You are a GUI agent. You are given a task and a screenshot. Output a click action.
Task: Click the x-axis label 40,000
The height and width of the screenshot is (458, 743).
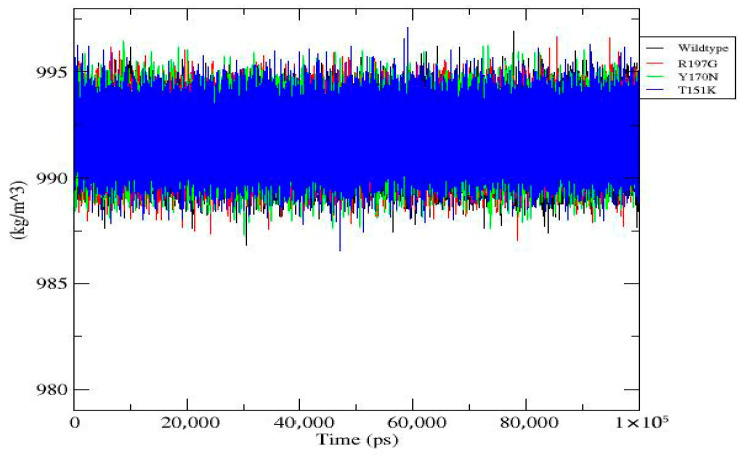303,422
